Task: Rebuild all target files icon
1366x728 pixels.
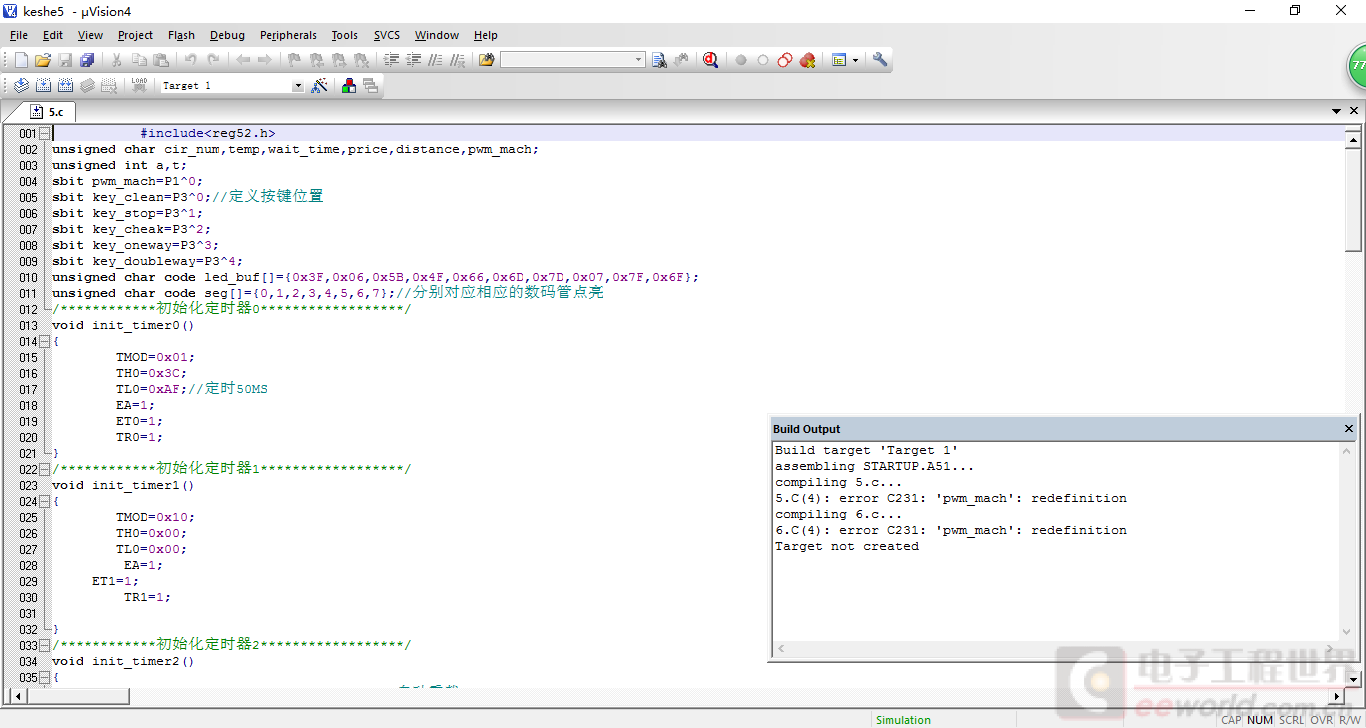Action: 65,86
